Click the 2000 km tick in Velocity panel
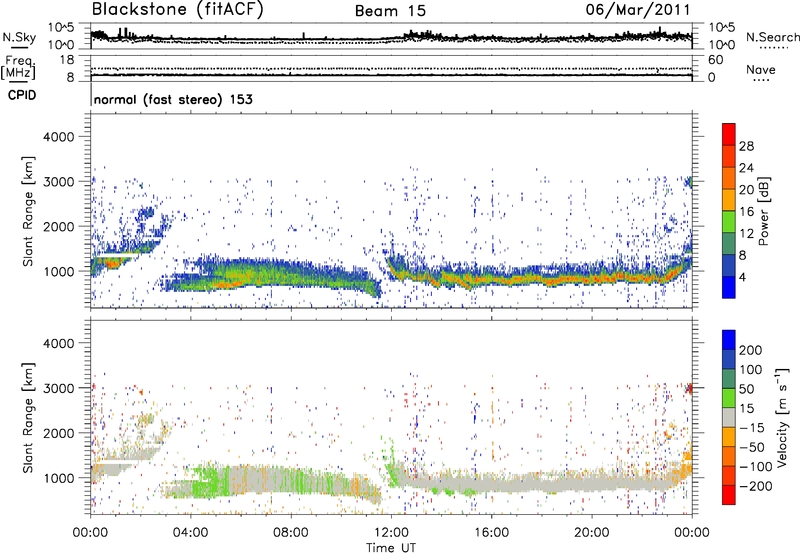 [x=58, y=433]
